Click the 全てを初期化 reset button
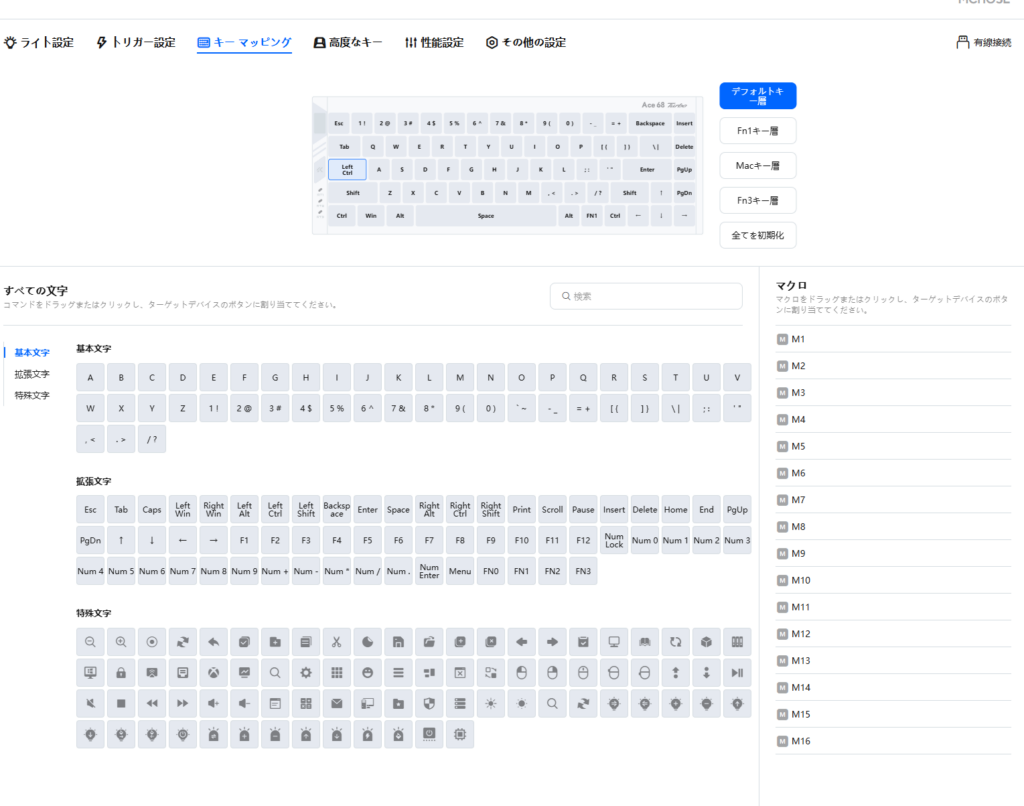This screenshot has height=806, width=1024. coord(757,236)
